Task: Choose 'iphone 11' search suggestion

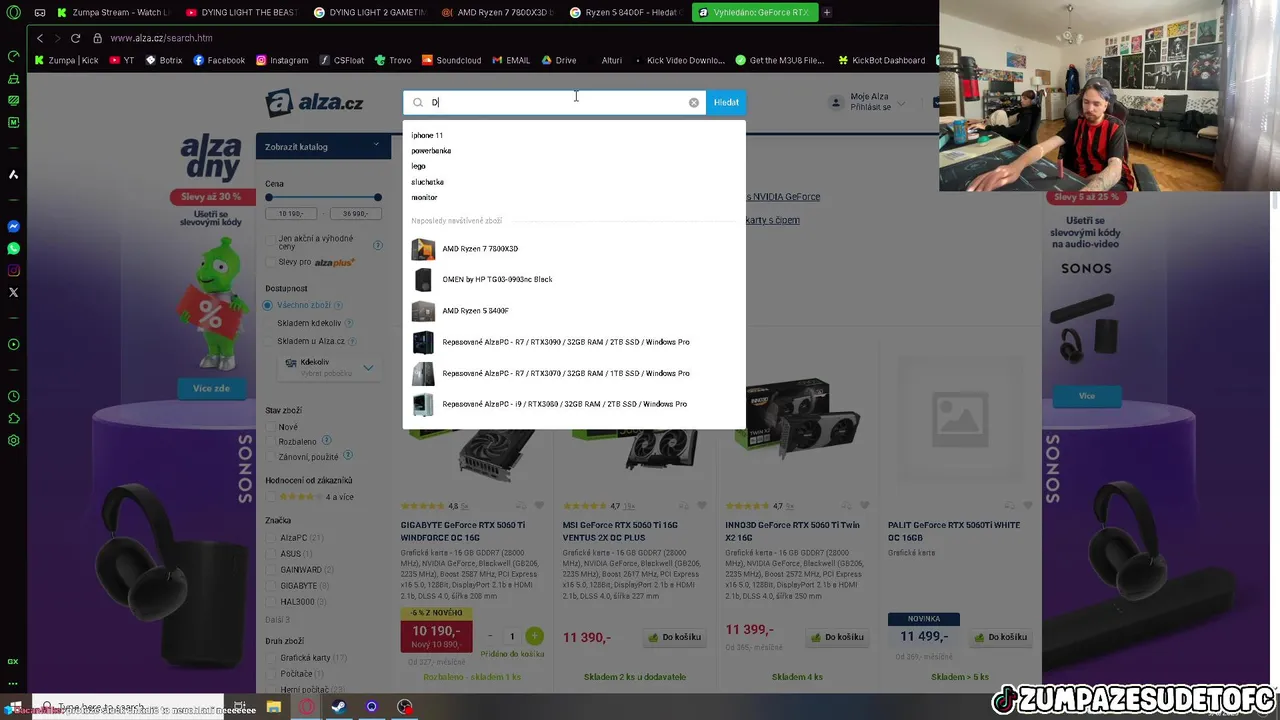Action: [427, 135]
